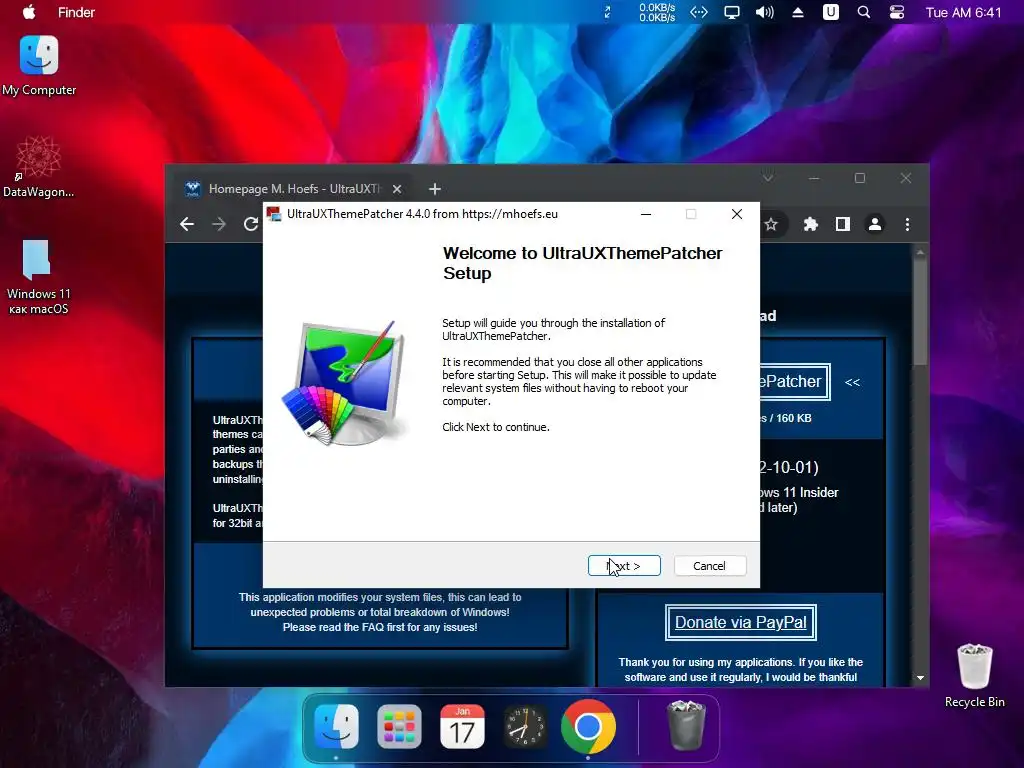Click the Patcher download link on webpage
The width and height of the screenshot is (1024, 768).
click(794, 381)
